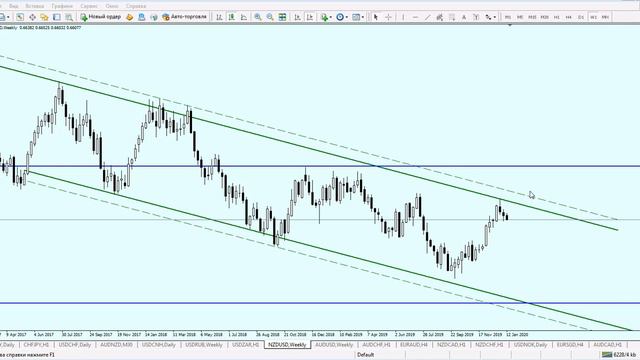Screen dimensions: 640x360
Task: Expand the Templates dropdown arrow
Action: [x=363, y=17]
